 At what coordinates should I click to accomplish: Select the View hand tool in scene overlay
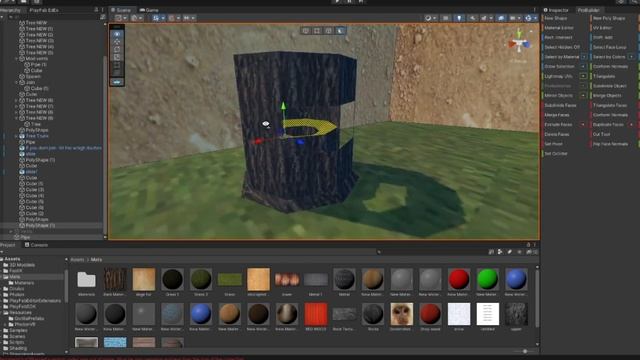click(x=117, y=34)
